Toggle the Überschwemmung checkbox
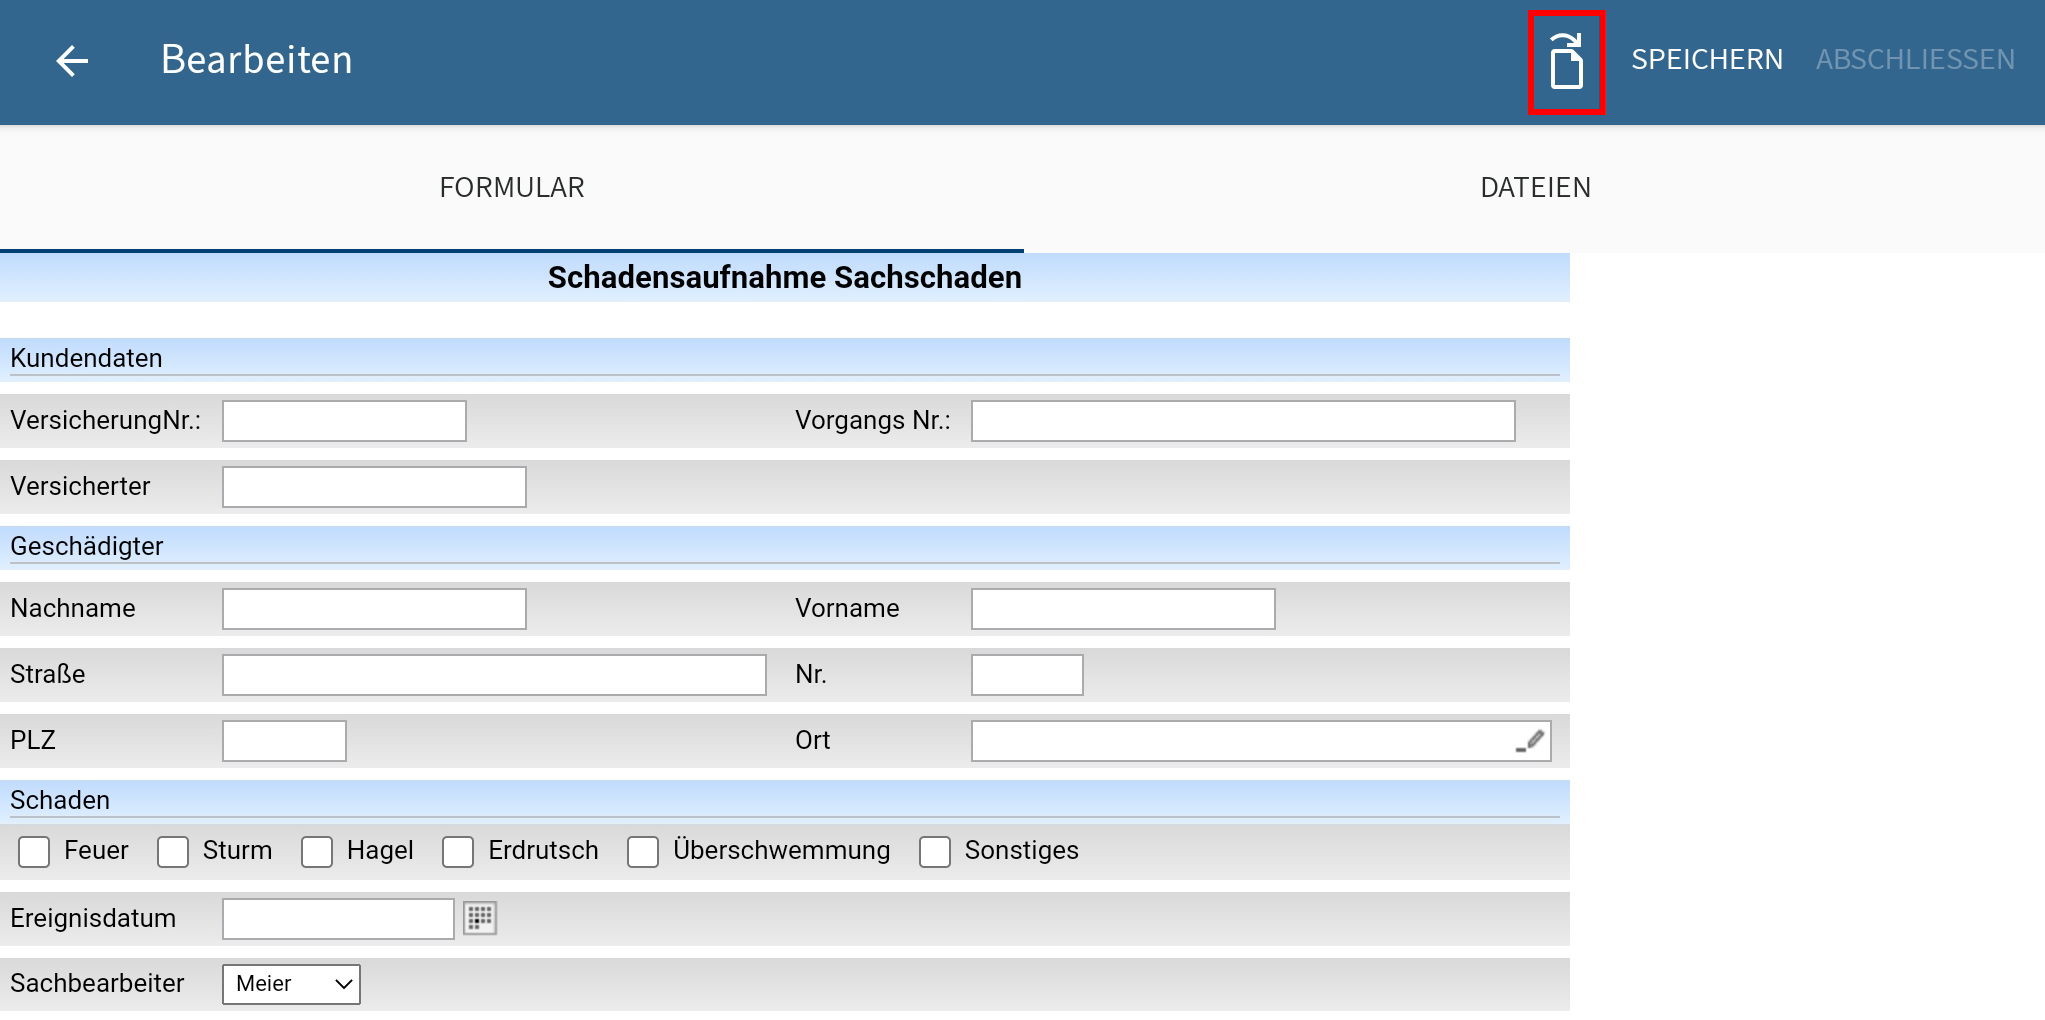Image resolution: width=2045 pixels, height=1020 pixels. pos(643,852)
